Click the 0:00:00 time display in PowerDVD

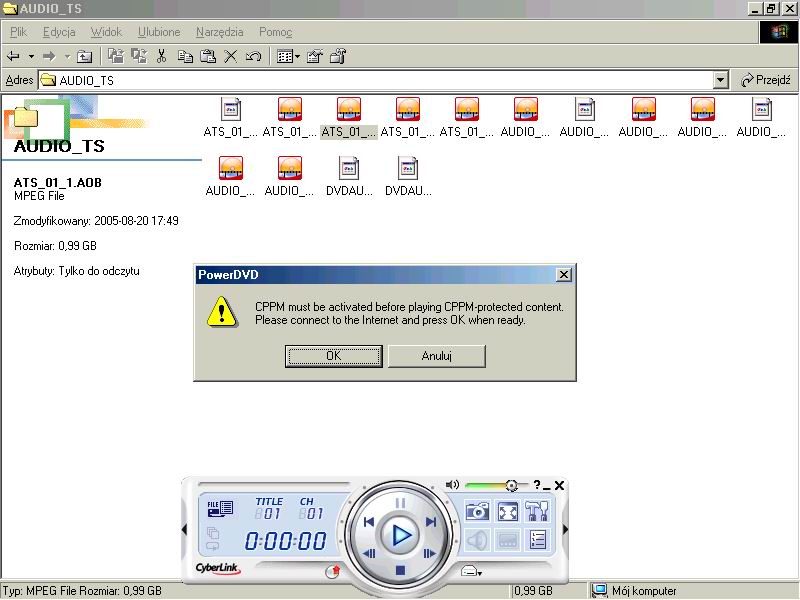(286, 541)
